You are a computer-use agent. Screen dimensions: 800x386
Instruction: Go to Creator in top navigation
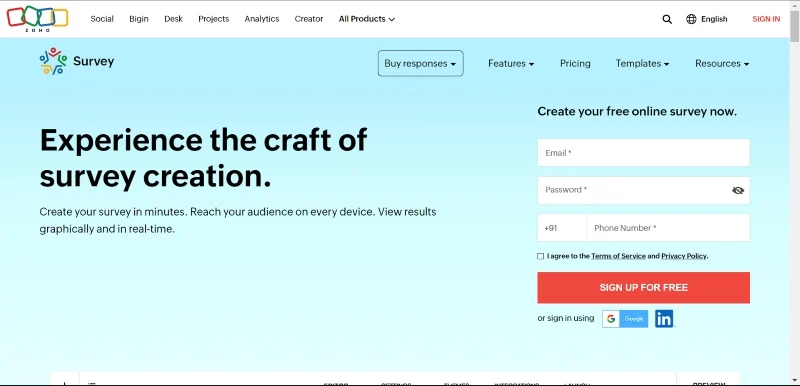309,19
